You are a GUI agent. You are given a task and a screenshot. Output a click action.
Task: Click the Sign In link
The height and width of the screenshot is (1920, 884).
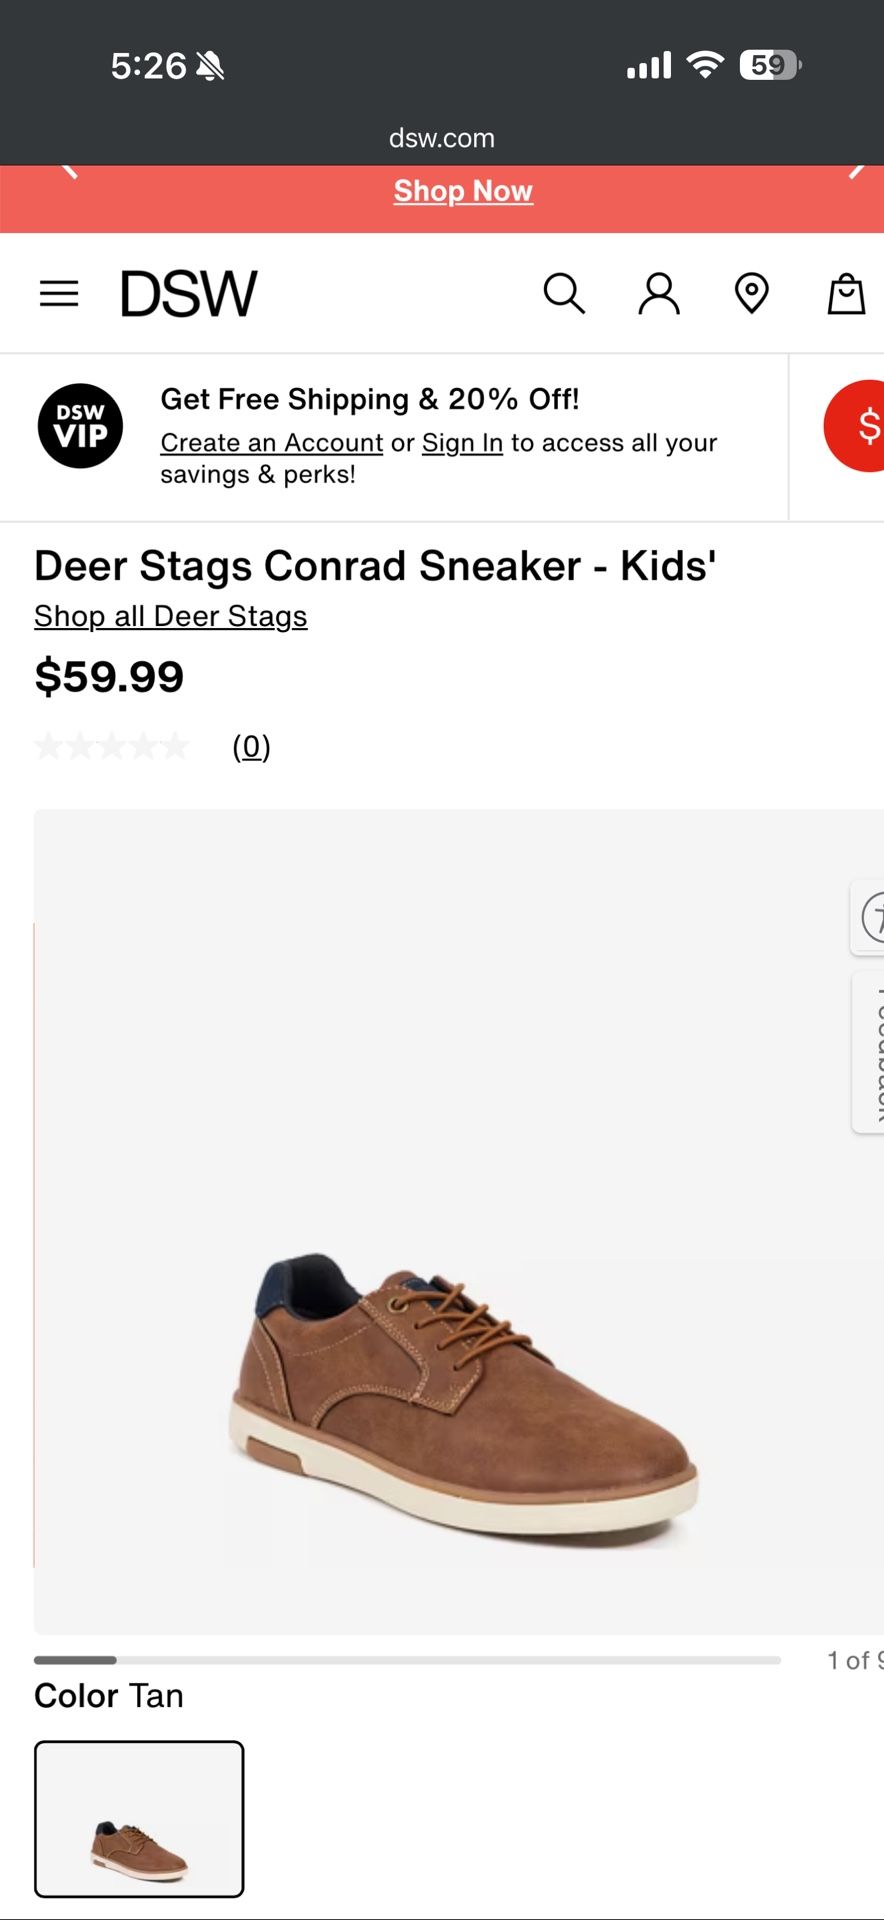462,443
